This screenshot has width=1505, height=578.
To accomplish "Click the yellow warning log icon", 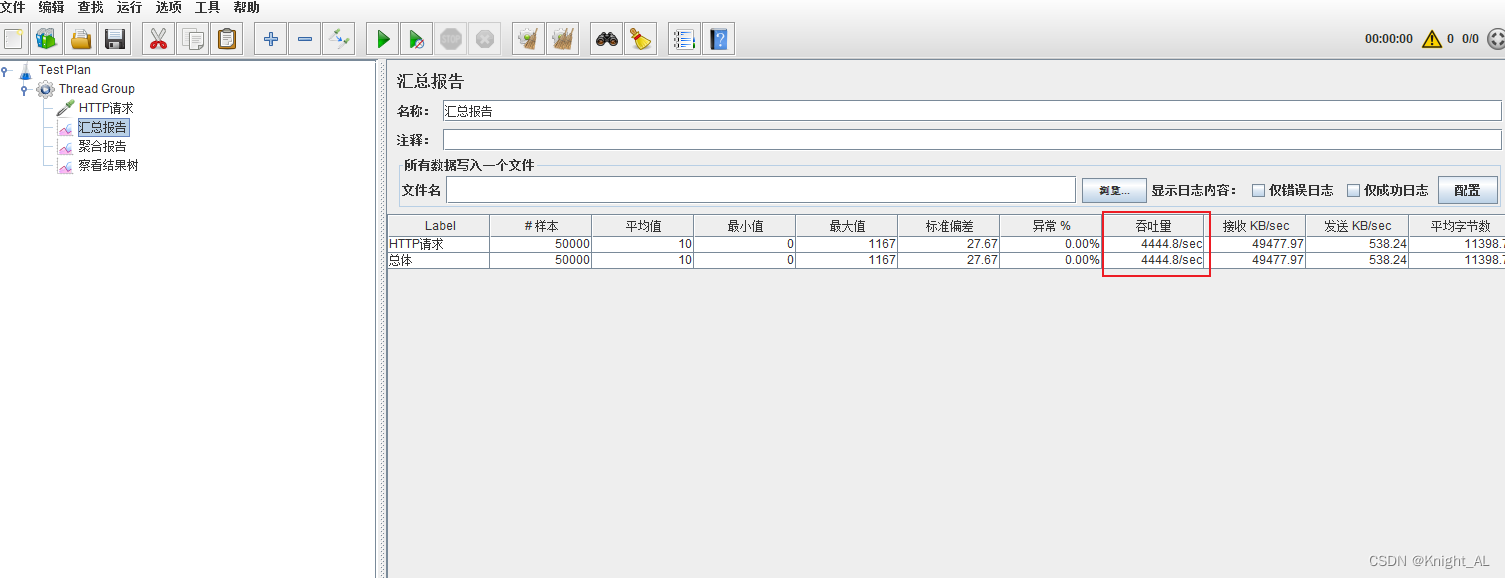I will coord(1432,39).
